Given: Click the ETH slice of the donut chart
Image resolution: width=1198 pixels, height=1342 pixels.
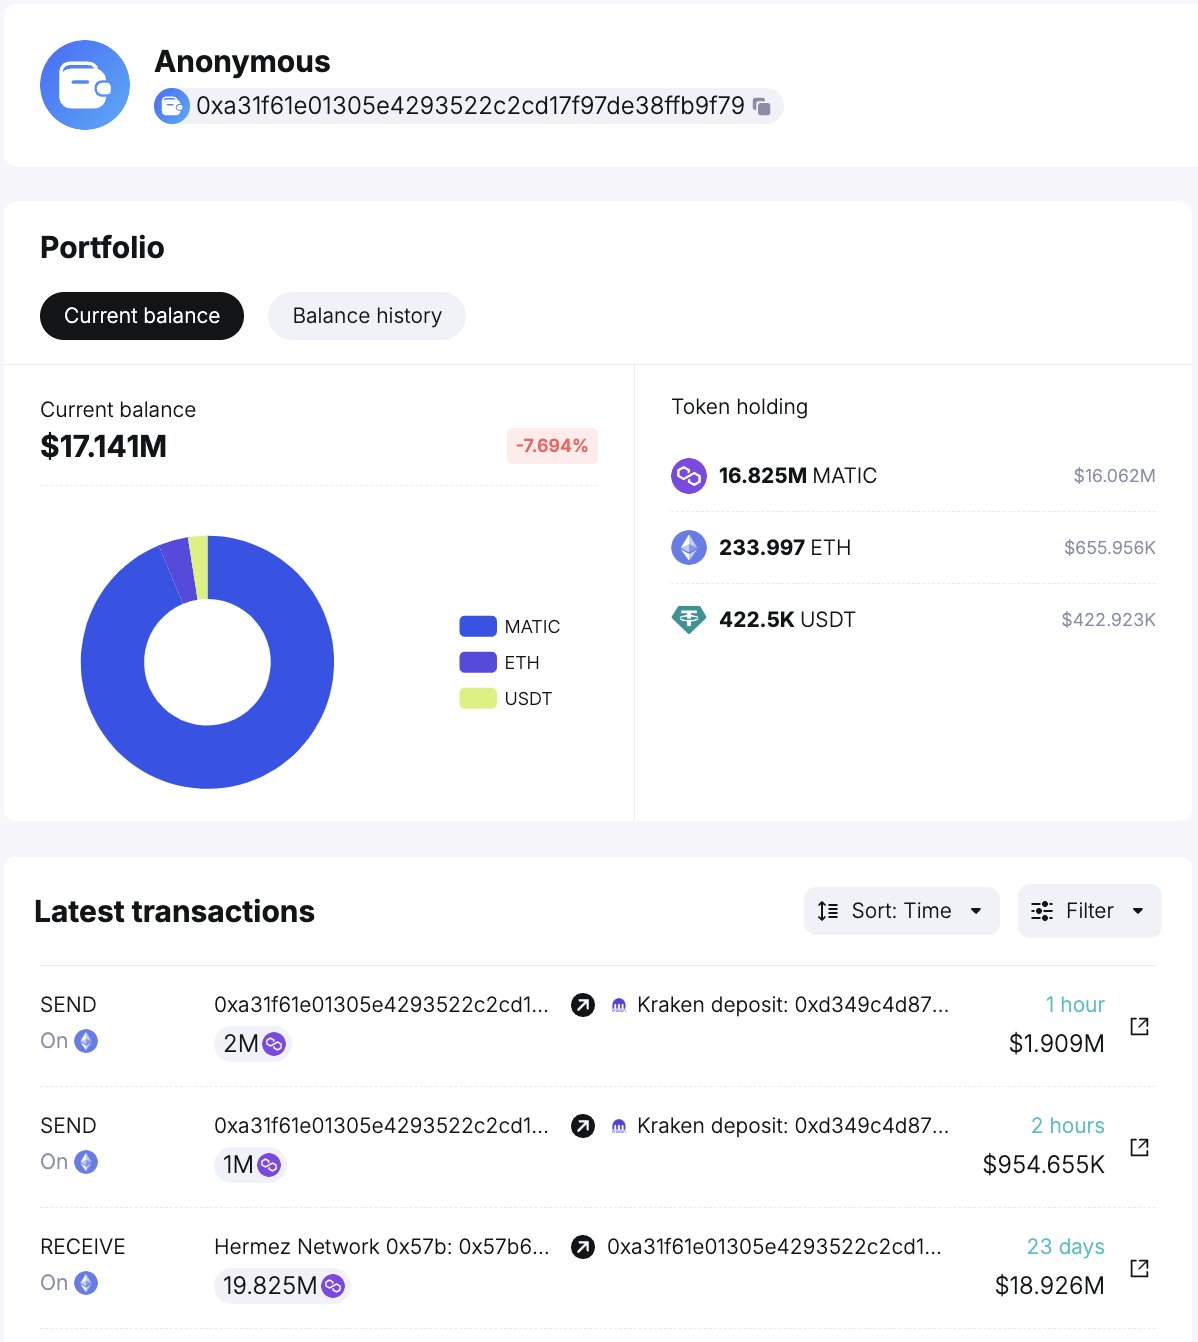Looking at the screenshot, I should 179,571.
